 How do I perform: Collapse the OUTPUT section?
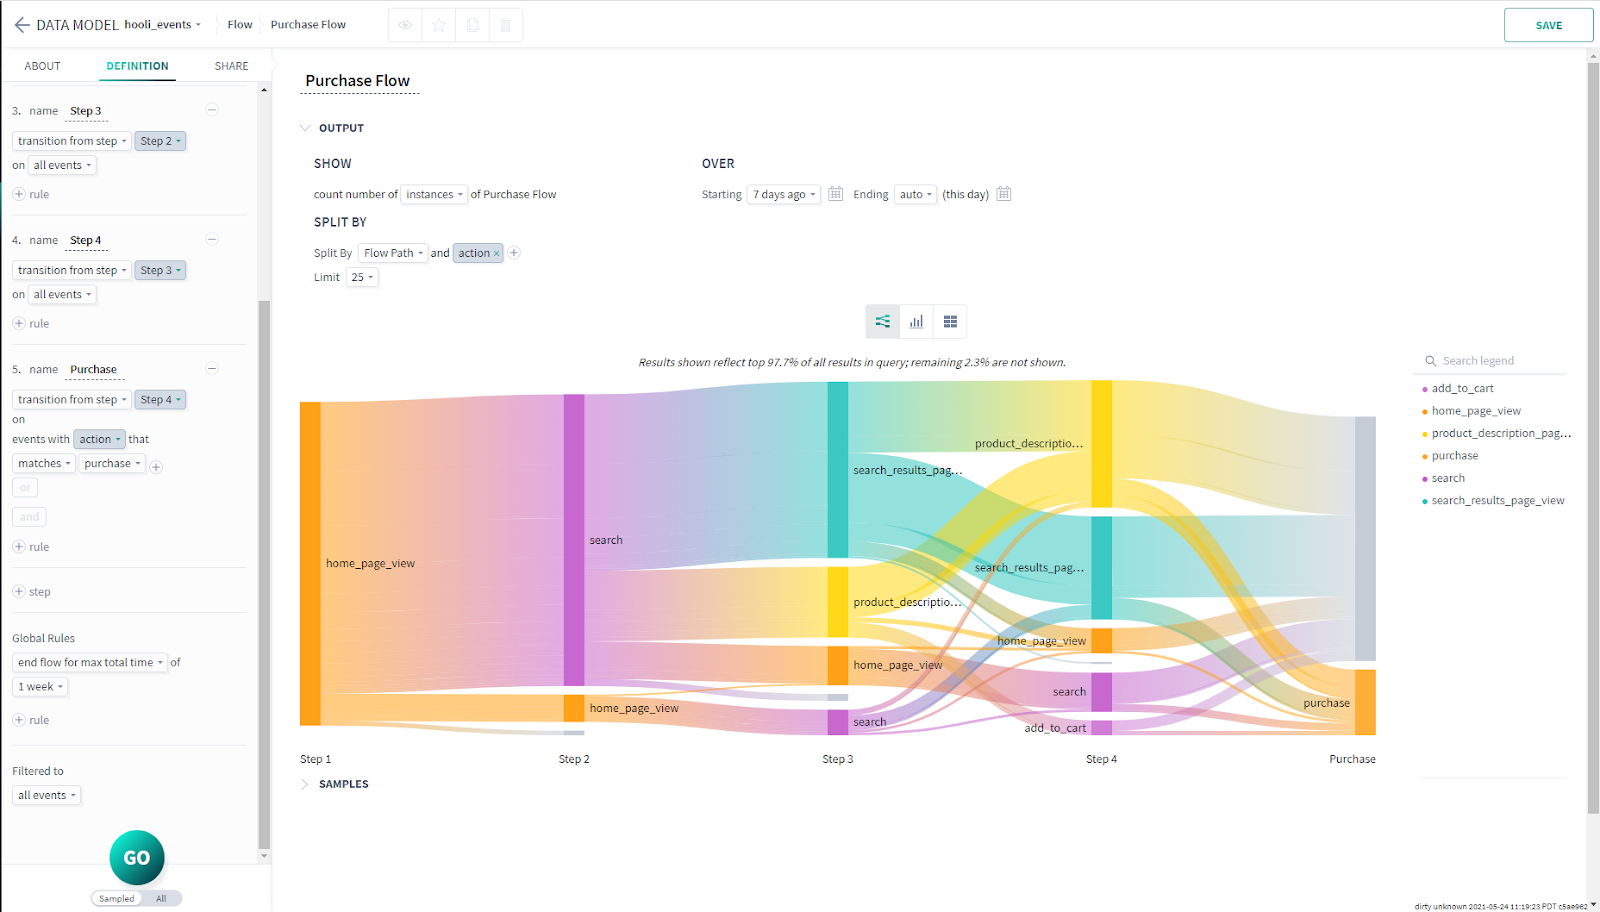(306, 128)
